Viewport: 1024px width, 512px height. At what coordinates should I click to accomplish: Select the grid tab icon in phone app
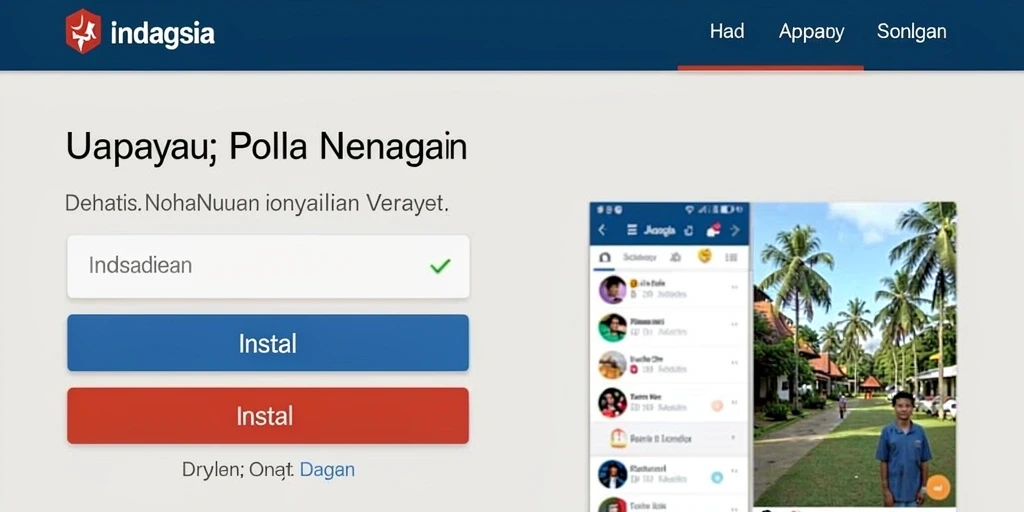point(731,257)
